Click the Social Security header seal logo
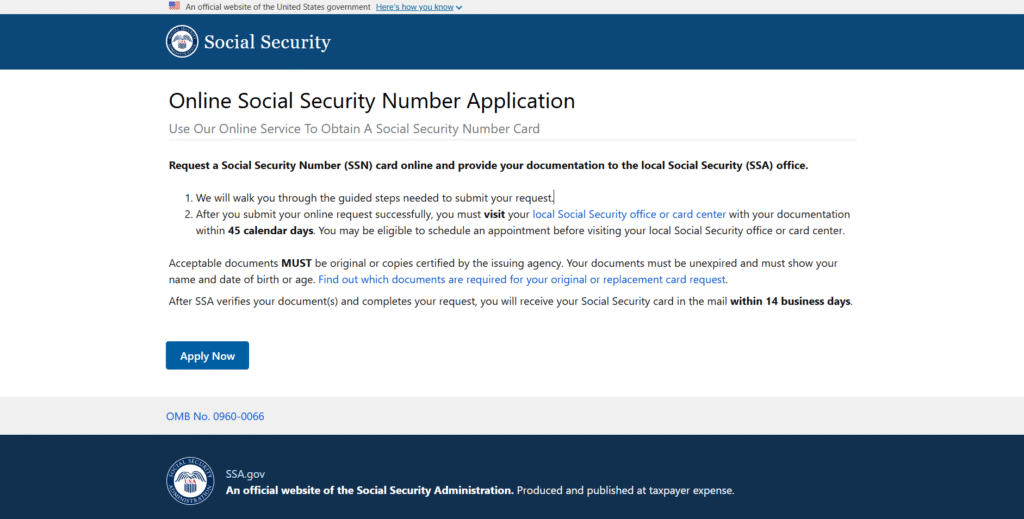Viewport: 1024px width, 519px height. tap(182, 42)
